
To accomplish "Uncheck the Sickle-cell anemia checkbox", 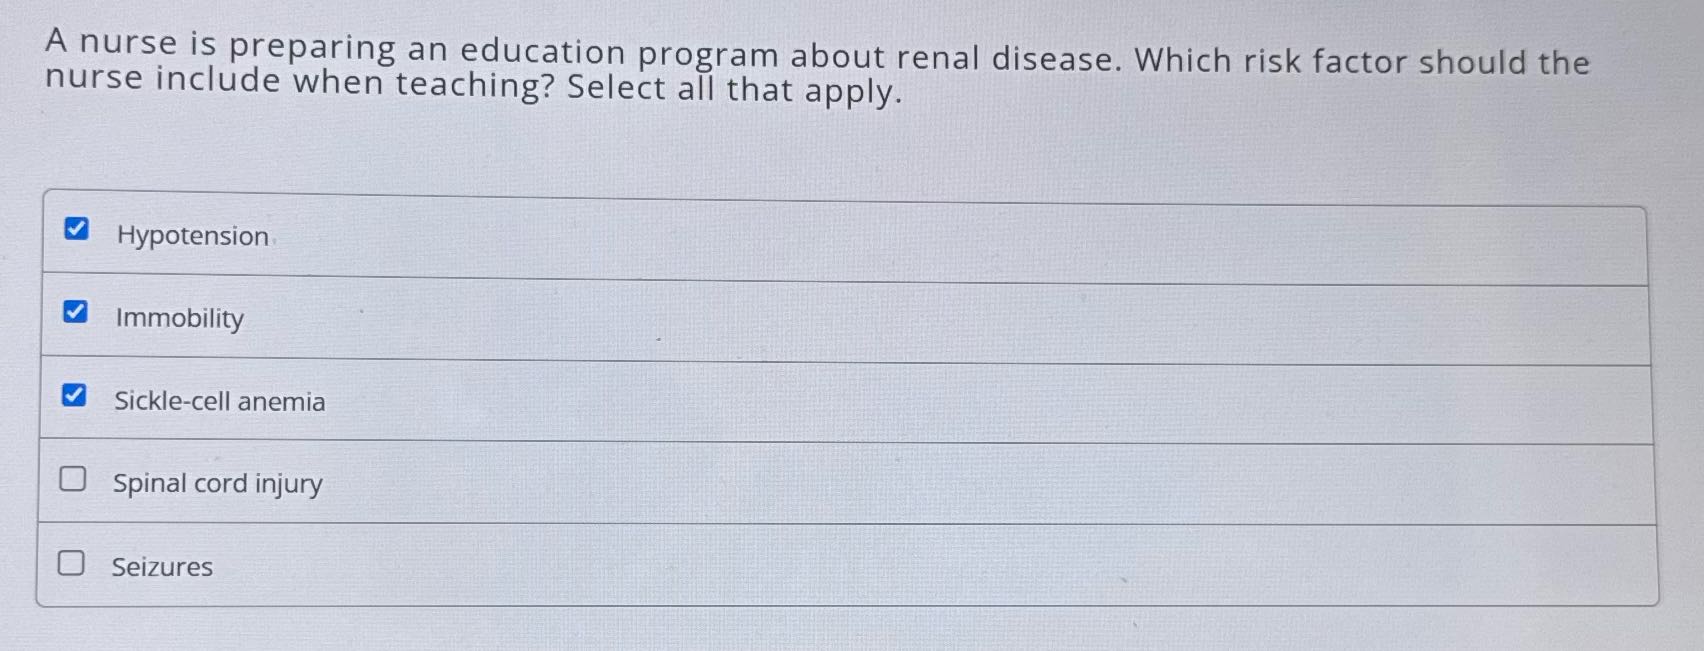I will click(x=74, y=396).
